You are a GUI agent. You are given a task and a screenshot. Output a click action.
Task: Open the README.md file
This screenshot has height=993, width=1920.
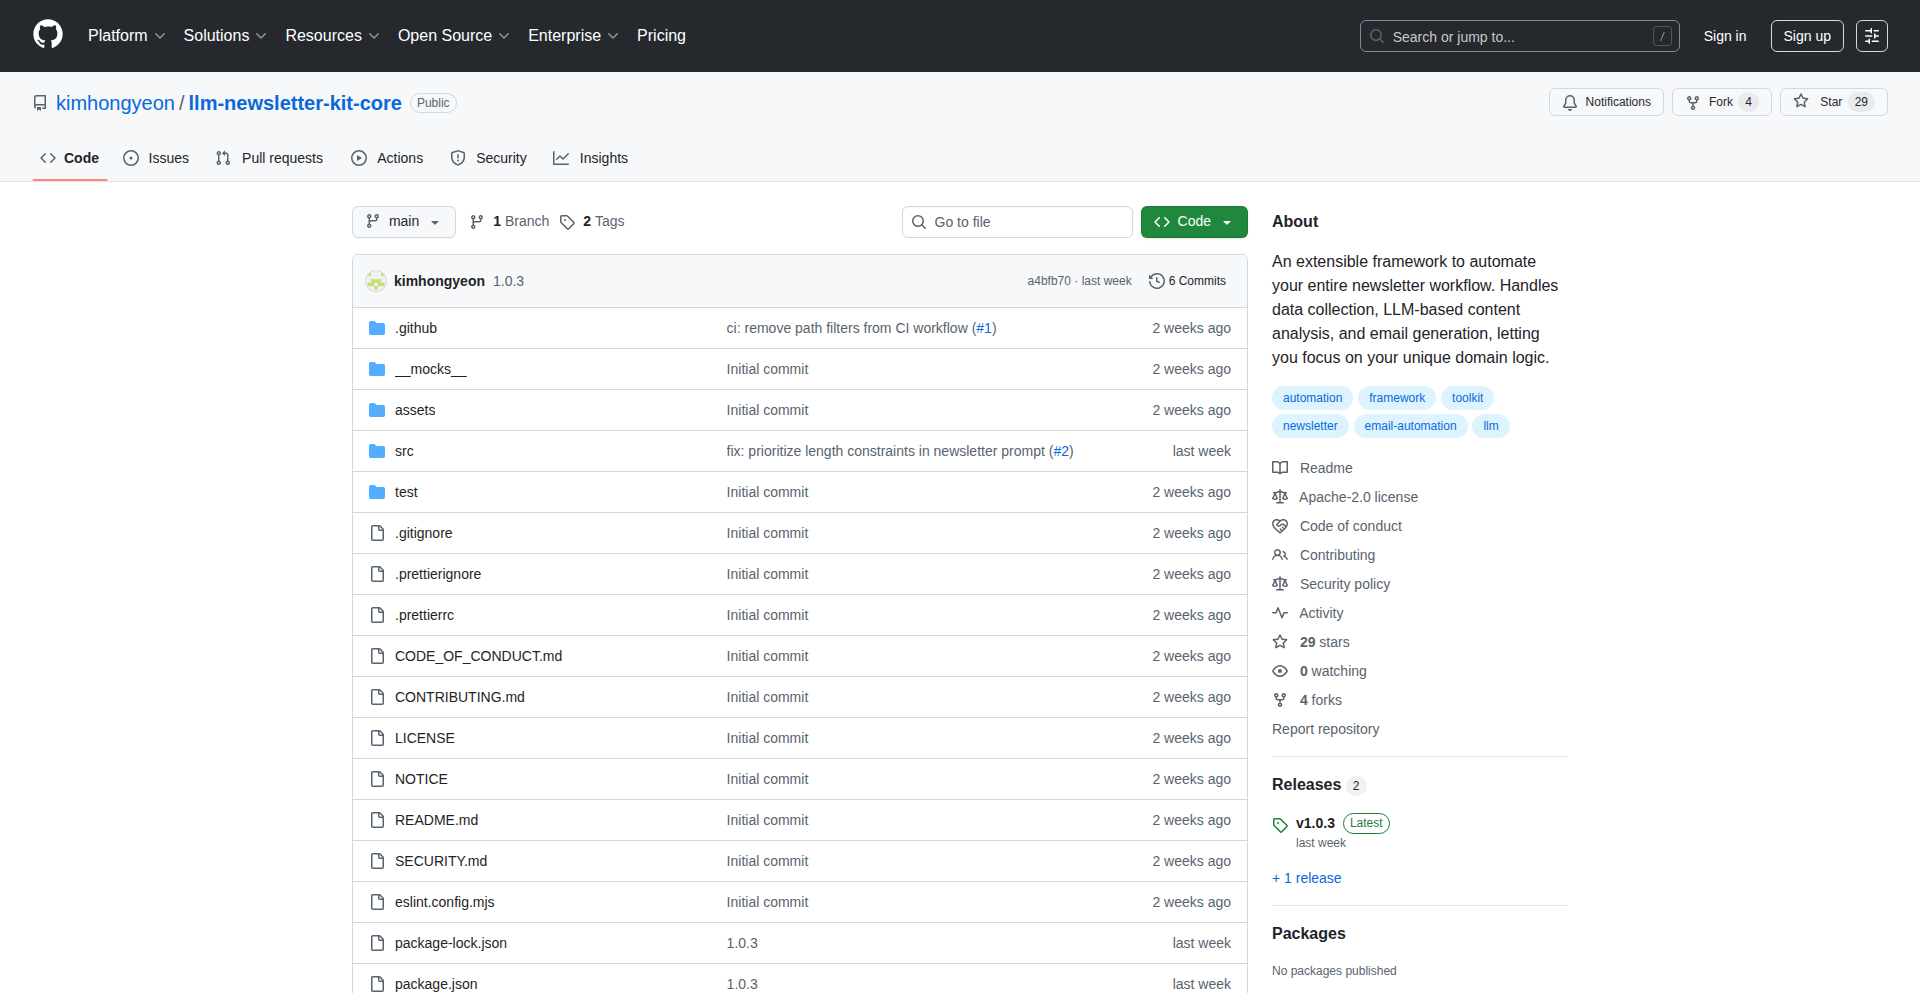[x=436, y=820]
